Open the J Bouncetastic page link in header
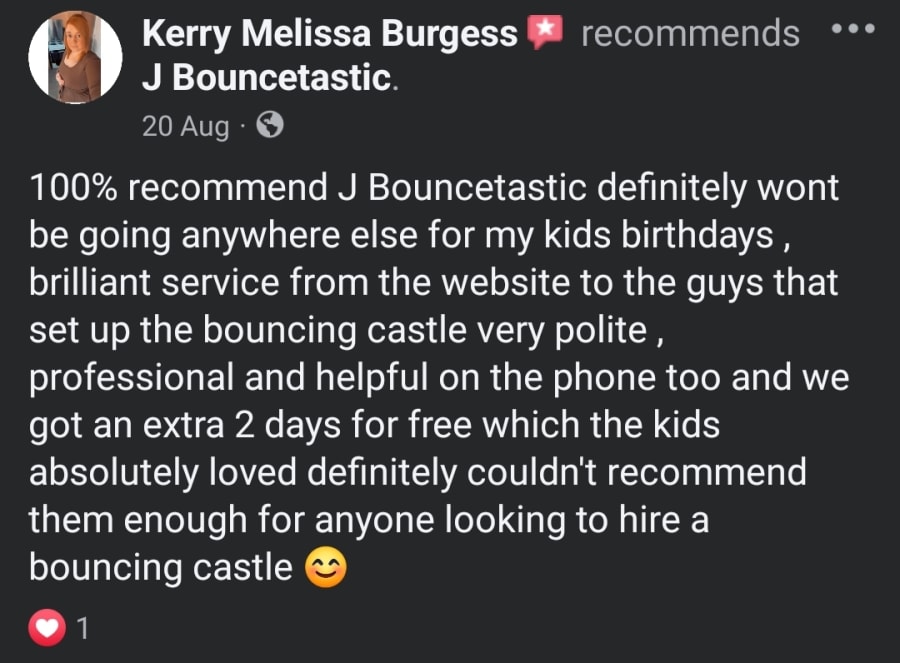900x663 pixels. tap(266, 78)
